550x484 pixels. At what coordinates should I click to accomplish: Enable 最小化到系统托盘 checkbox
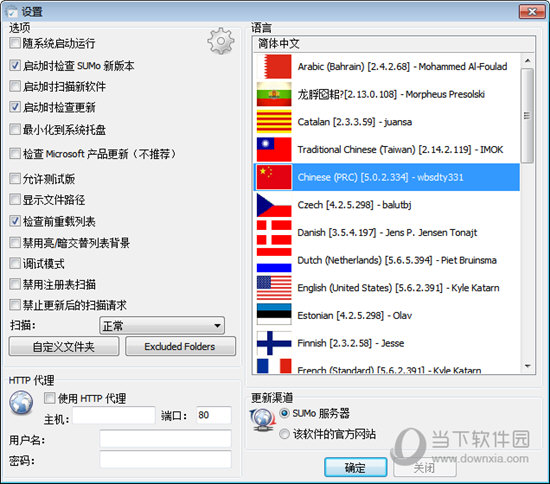click(x=15, y=129)
